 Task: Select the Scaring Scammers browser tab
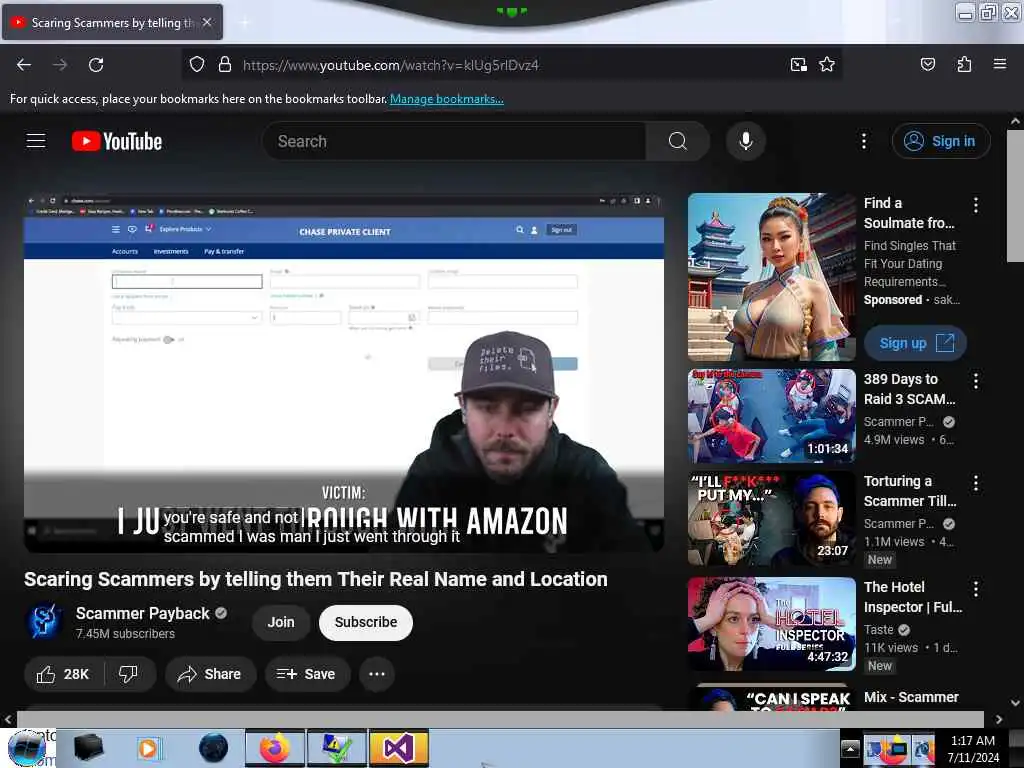click(x=112, y=22)
